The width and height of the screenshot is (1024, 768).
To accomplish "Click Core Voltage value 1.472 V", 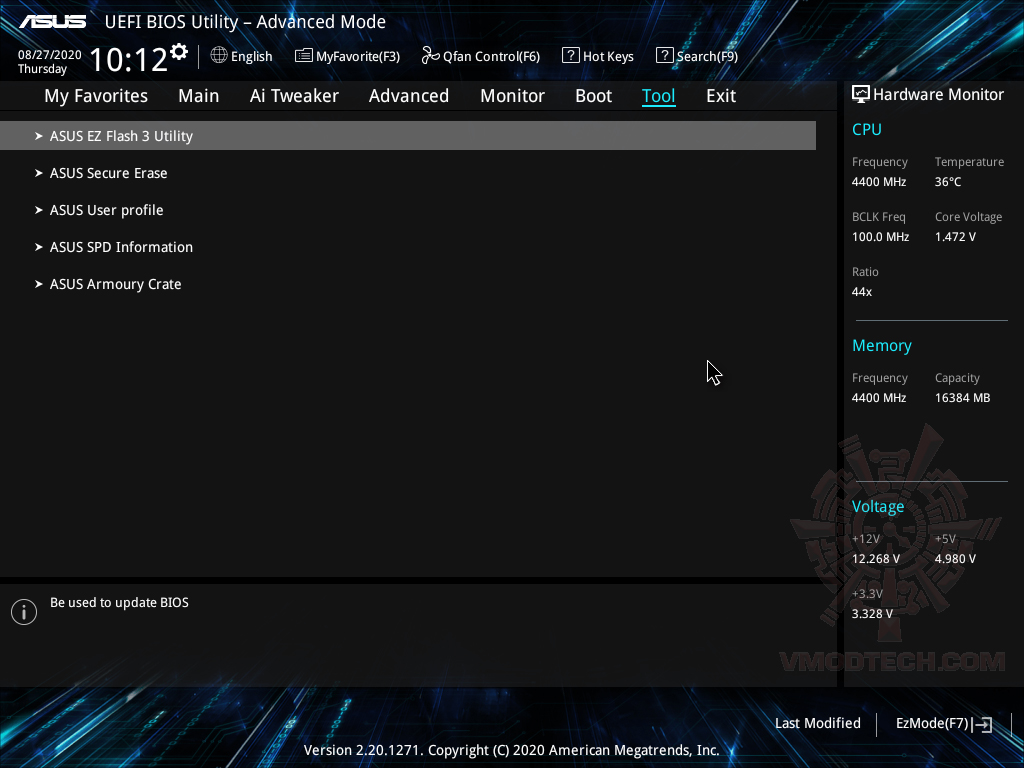I will click(x=955, y=236).
